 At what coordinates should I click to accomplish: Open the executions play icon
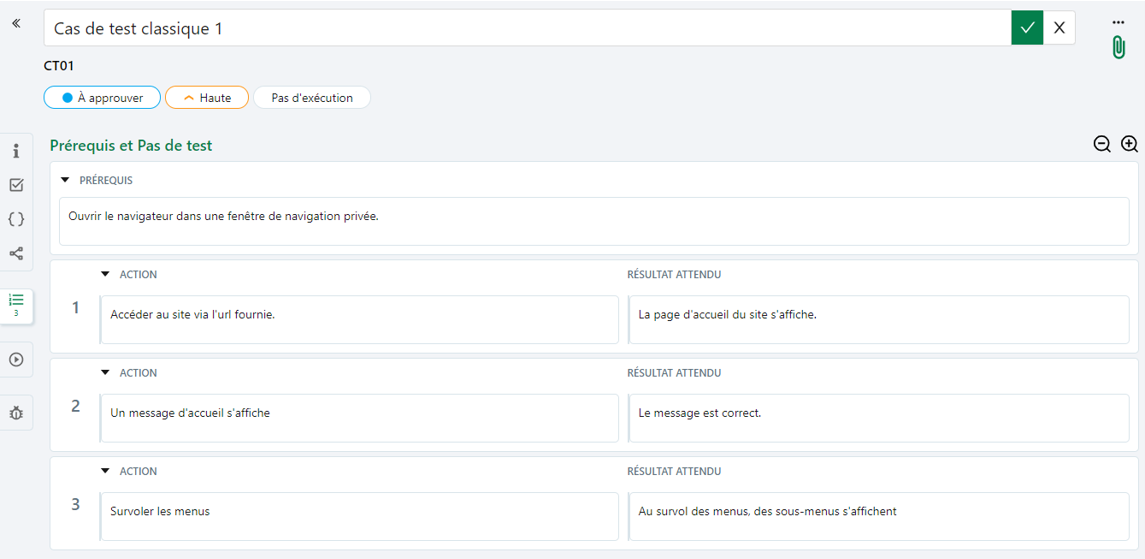(16, 359)
